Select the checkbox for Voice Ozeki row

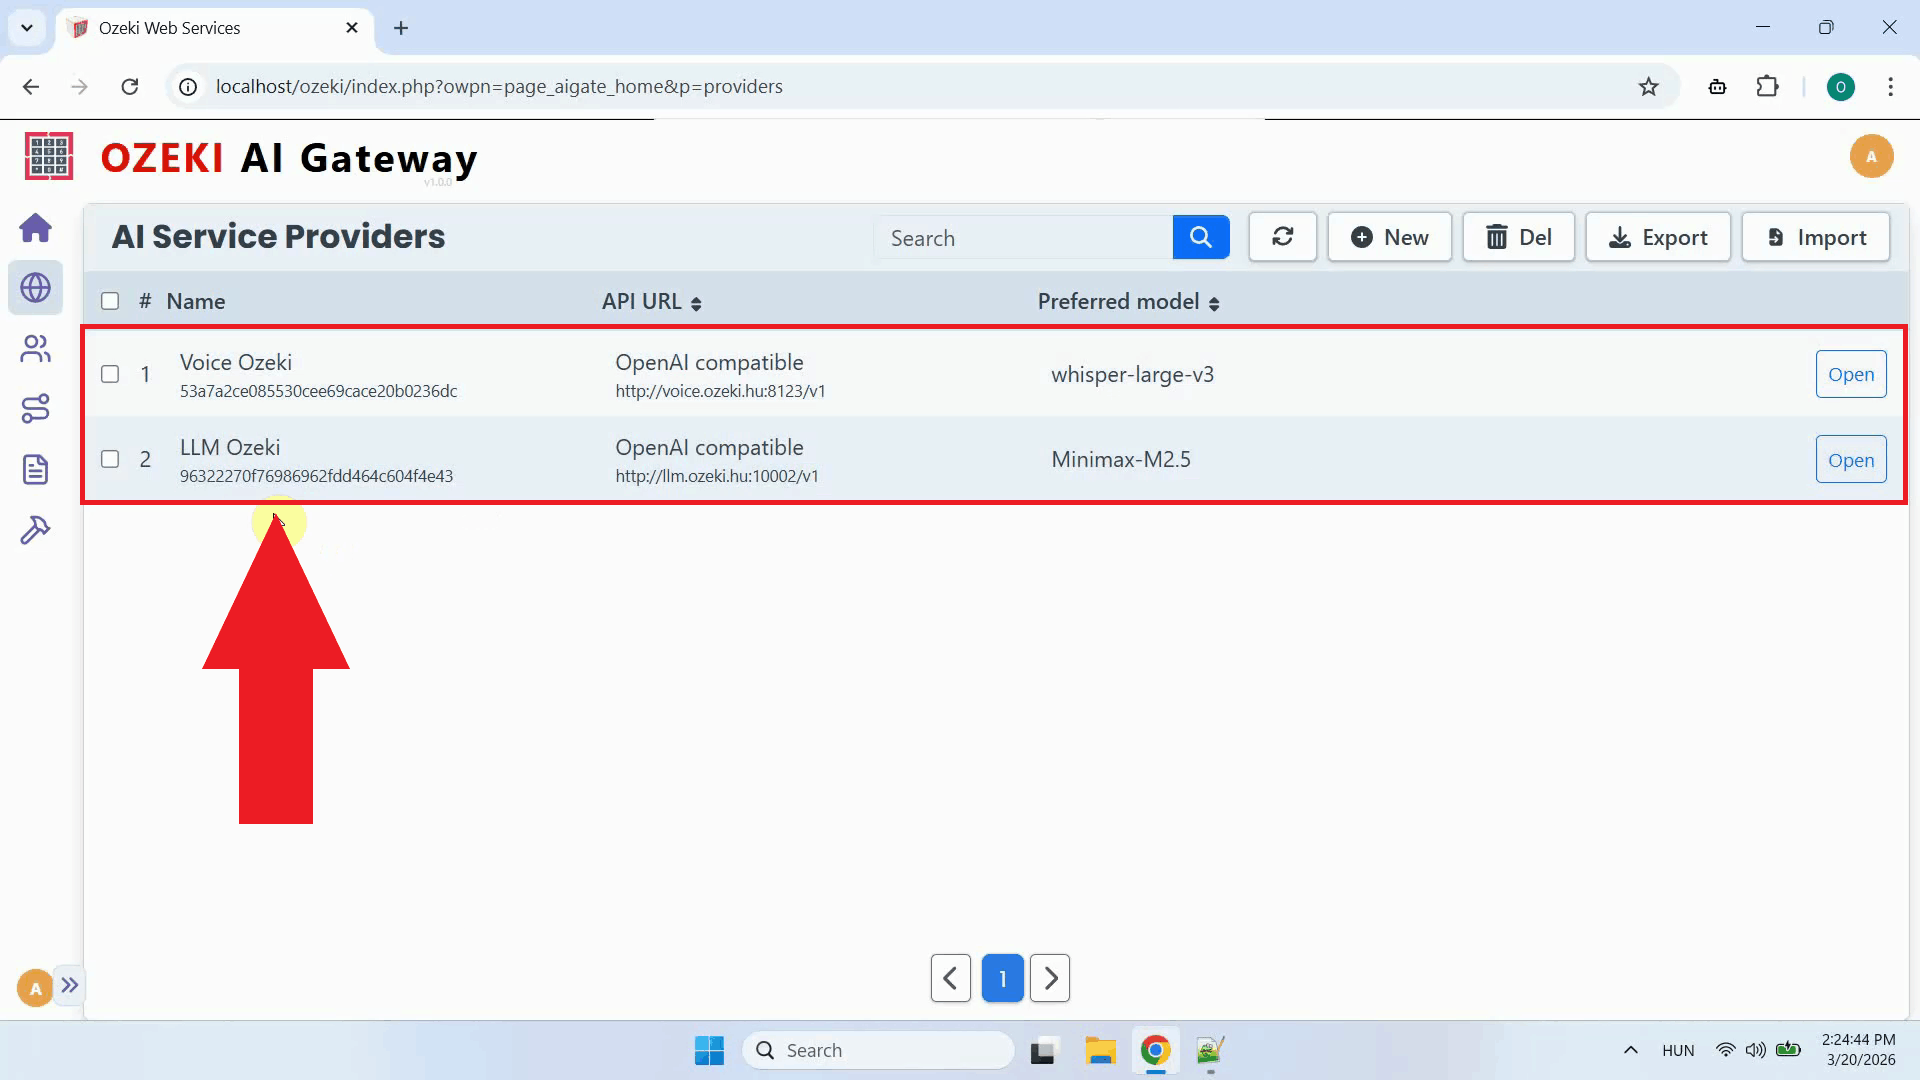point(109,374)
